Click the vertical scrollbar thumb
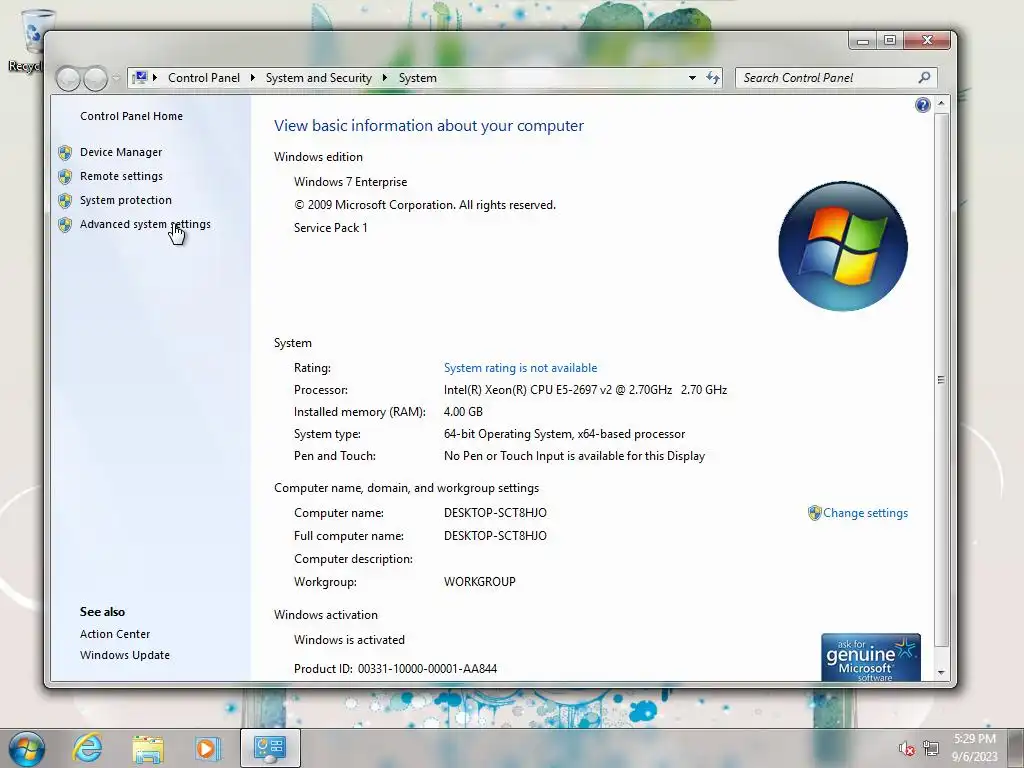 (941, 379)
